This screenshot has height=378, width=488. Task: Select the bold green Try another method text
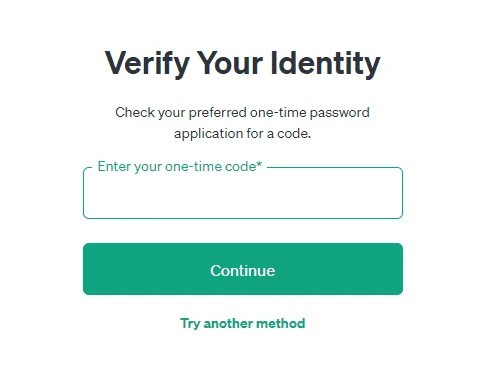point(243,323)
